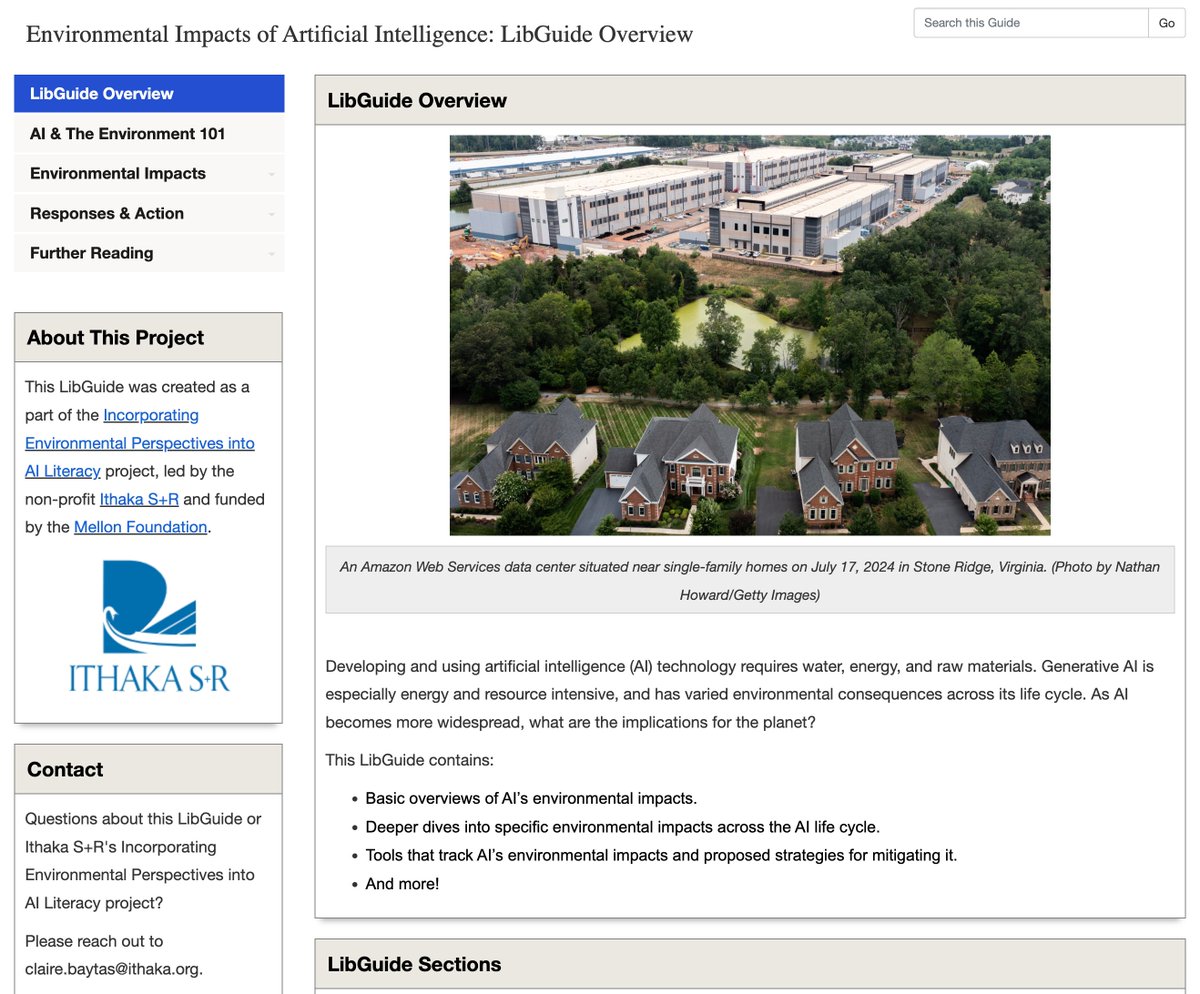Click bullet 'Deeper dives into specific environmental impacts'
Viewport: 1200px width, 994px height.
[x=622, y=827]
